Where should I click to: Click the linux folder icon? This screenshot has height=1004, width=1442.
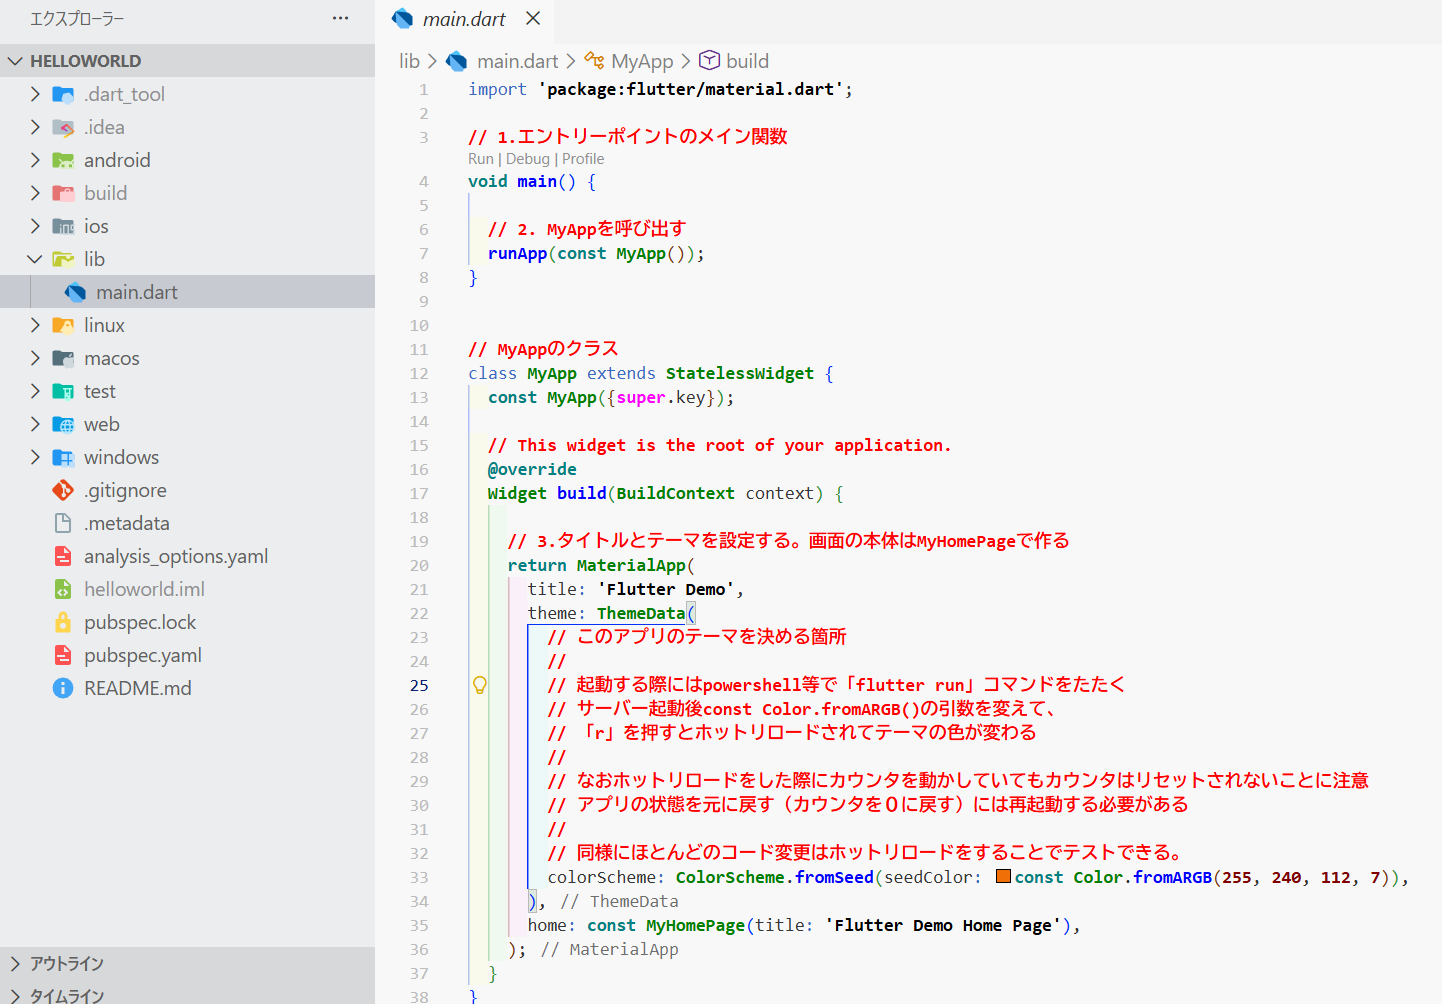[x=63, y=325]
